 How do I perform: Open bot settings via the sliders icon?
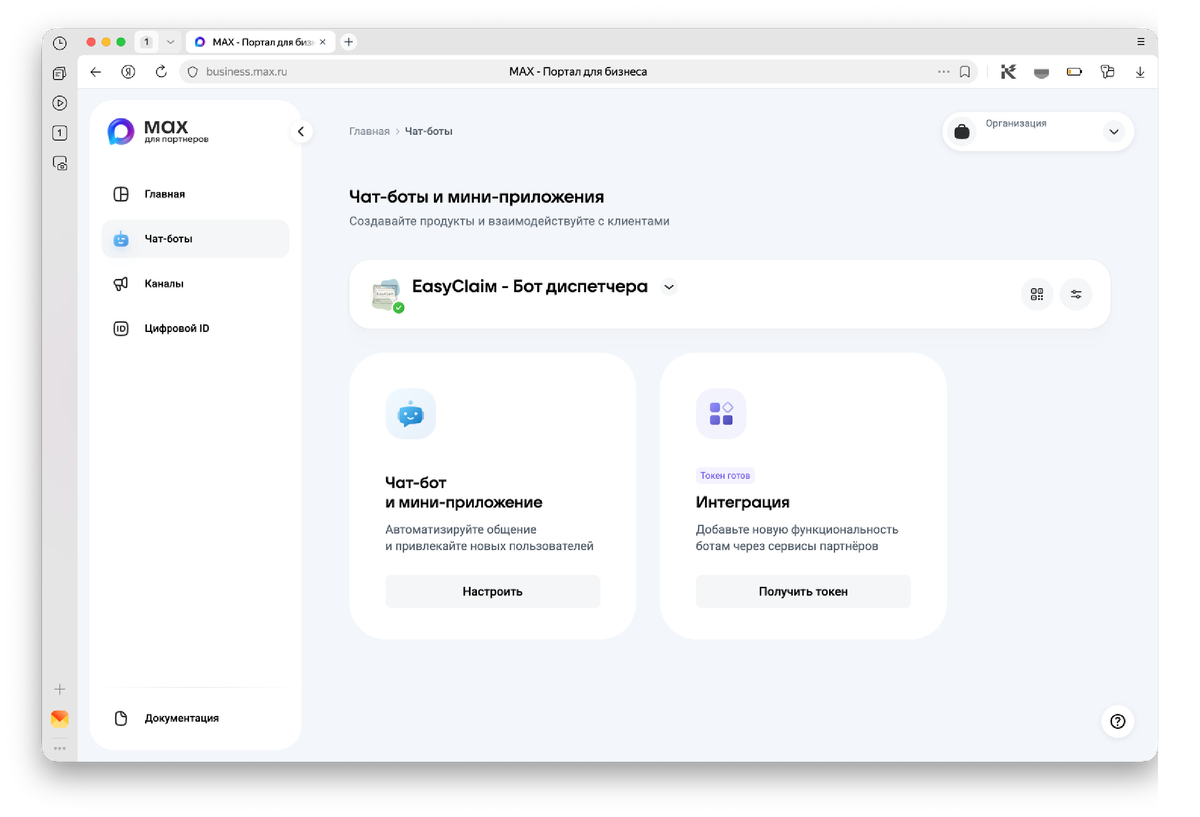point(1076,294)
